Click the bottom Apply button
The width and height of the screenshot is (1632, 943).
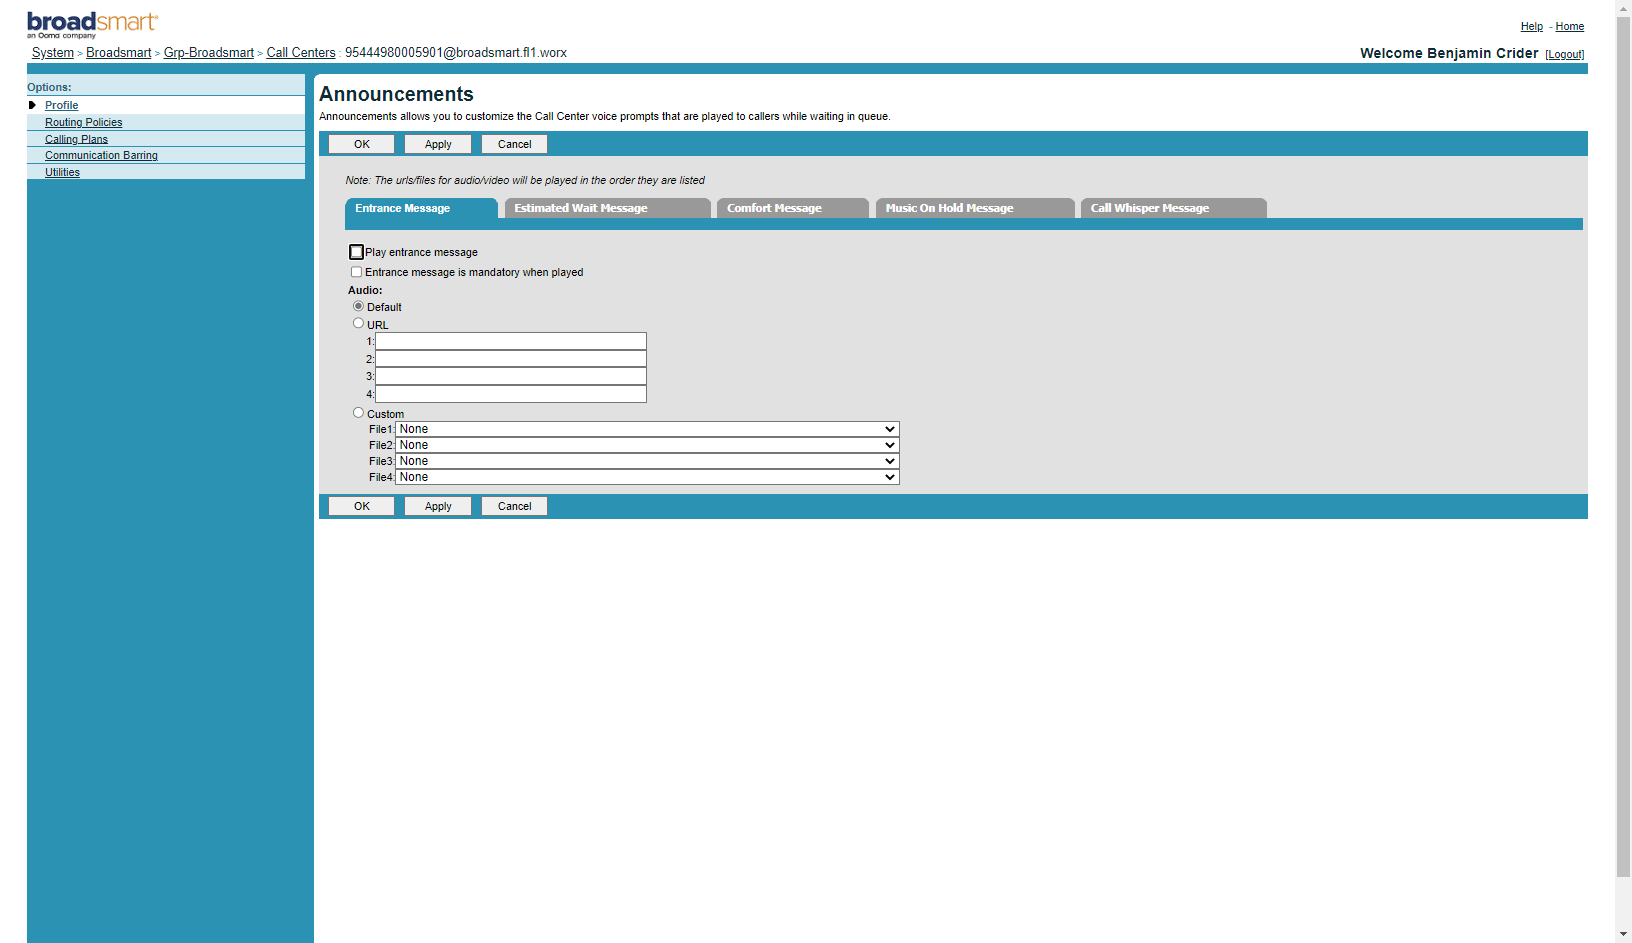pos(438,506)
